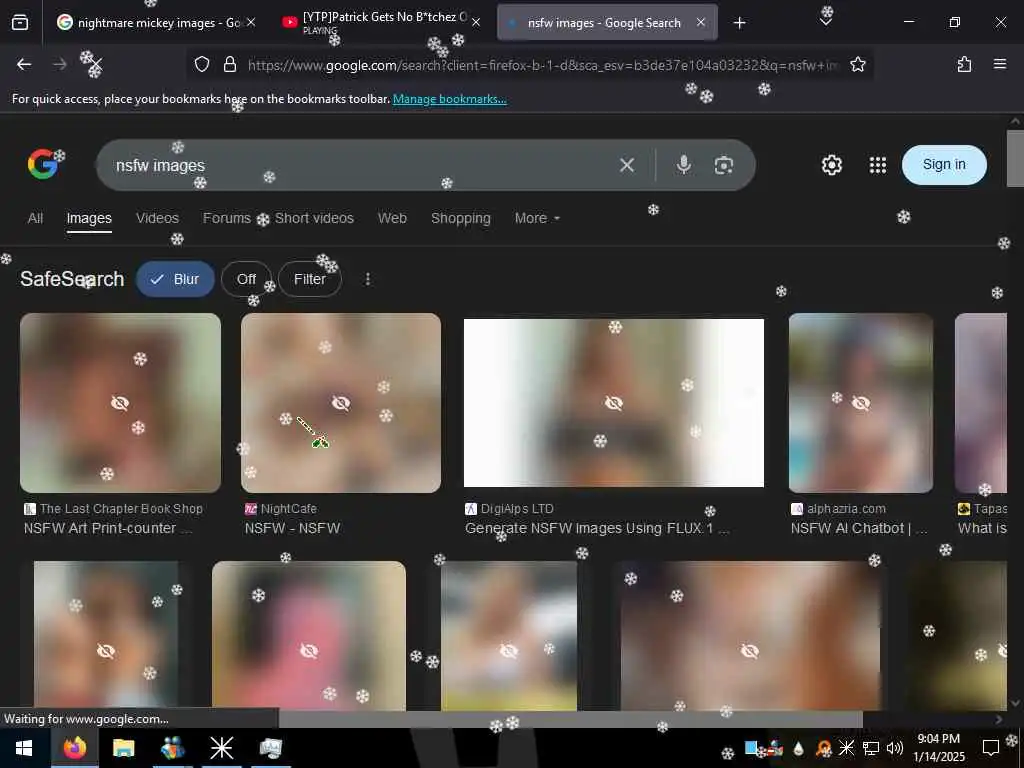Open NSFW - NSFW NightCafe result title
Viewport: 1024px width, 768px height.
(293, 528)
